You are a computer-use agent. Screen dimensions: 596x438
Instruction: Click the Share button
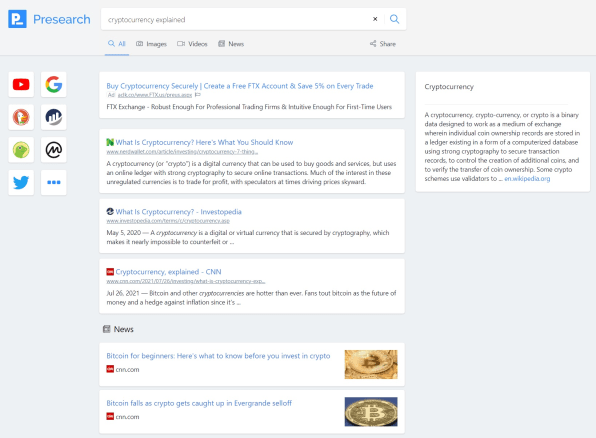pos(383,44)
